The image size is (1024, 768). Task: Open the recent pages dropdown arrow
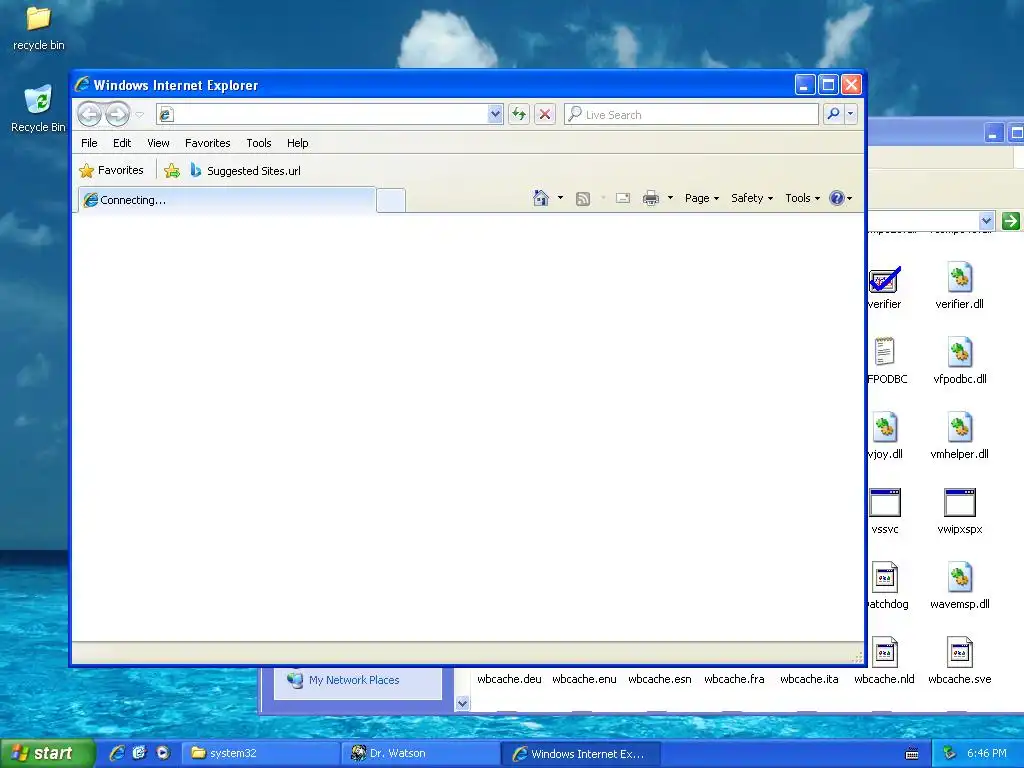tap(140, 114)
